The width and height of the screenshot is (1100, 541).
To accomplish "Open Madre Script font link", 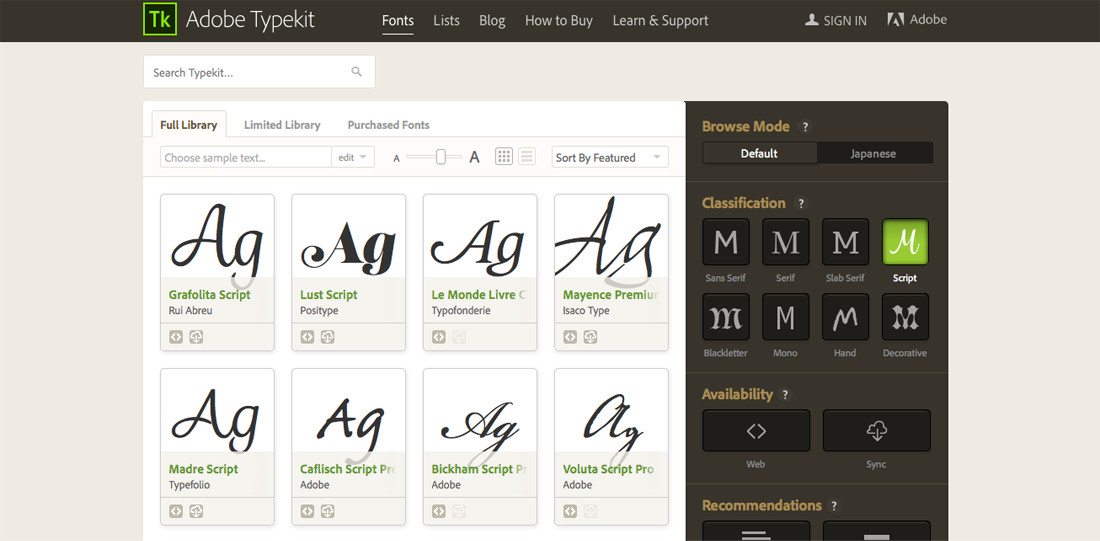I will coord(203,469).
